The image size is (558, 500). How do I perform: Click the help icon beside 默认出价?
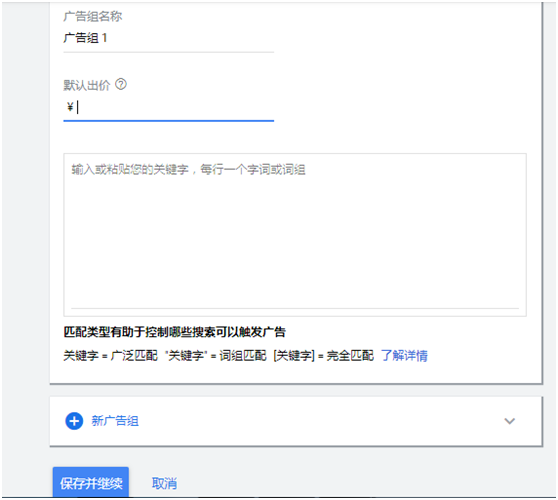tap(121, 85)
